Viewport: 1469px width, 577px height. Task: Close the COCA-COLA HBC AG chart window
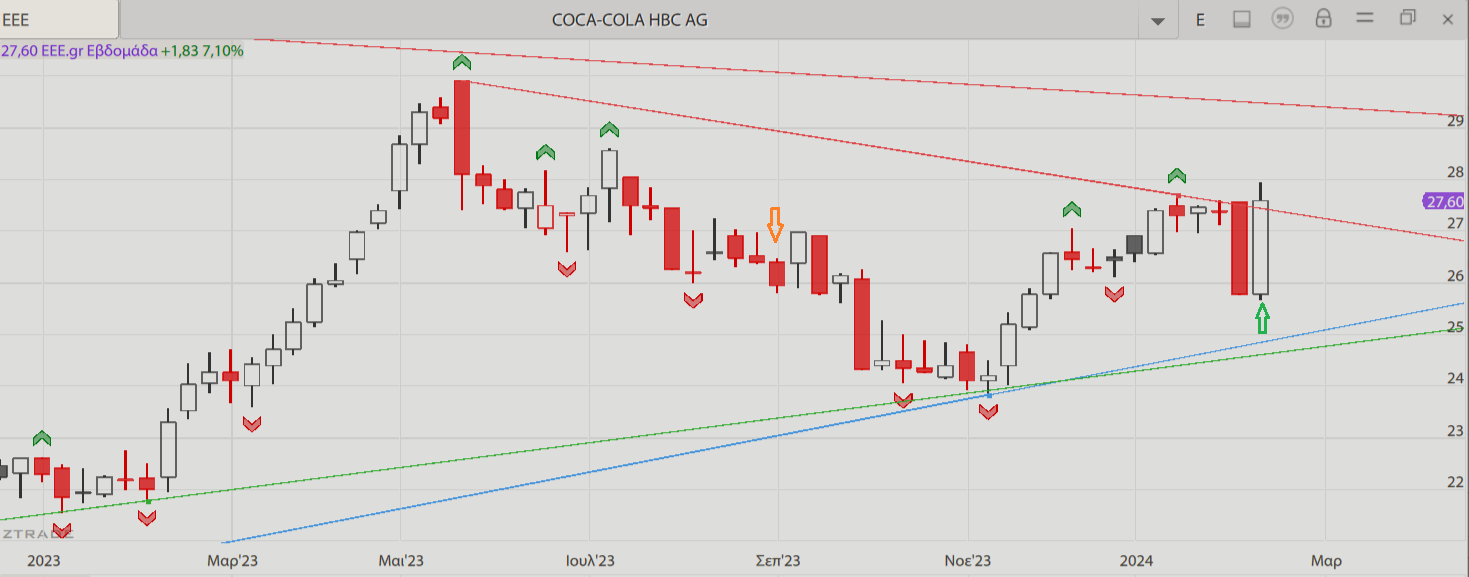[x=1447, y=19]
